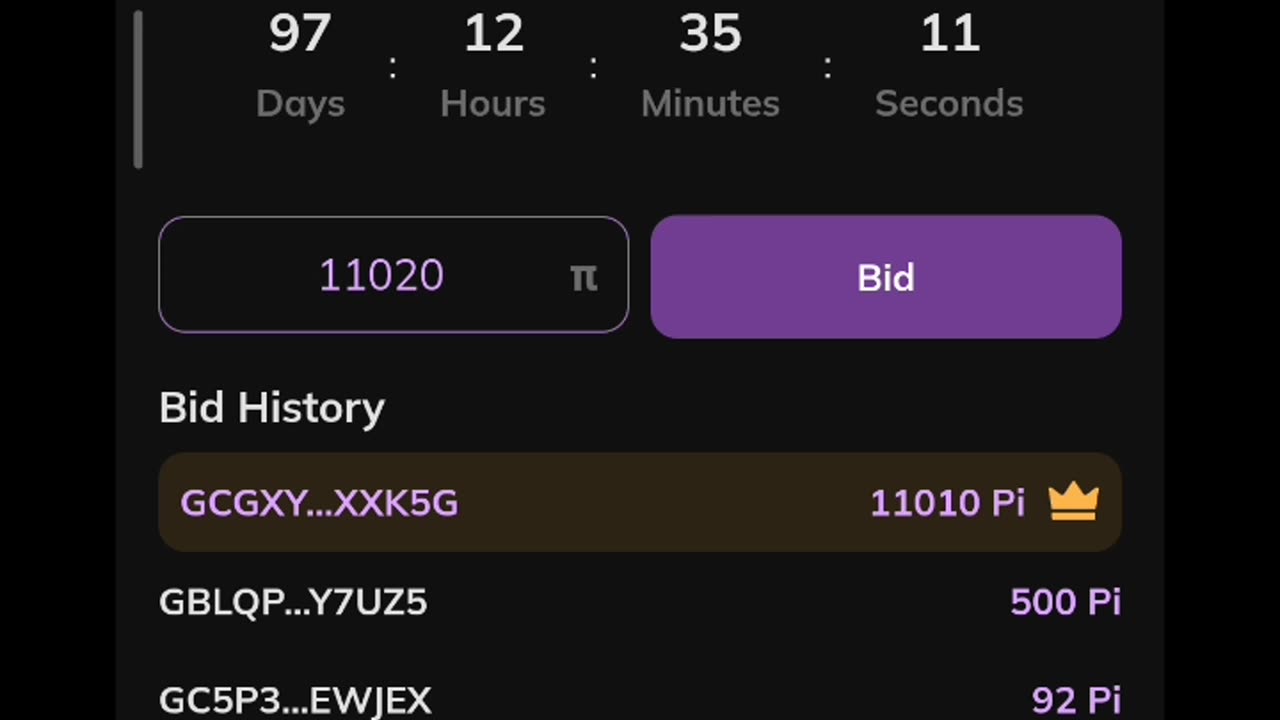Open bidder GBLQP...Y7UZ5 entry
Viewport: 1280px width, 720px height.
(x=293, y=602)
